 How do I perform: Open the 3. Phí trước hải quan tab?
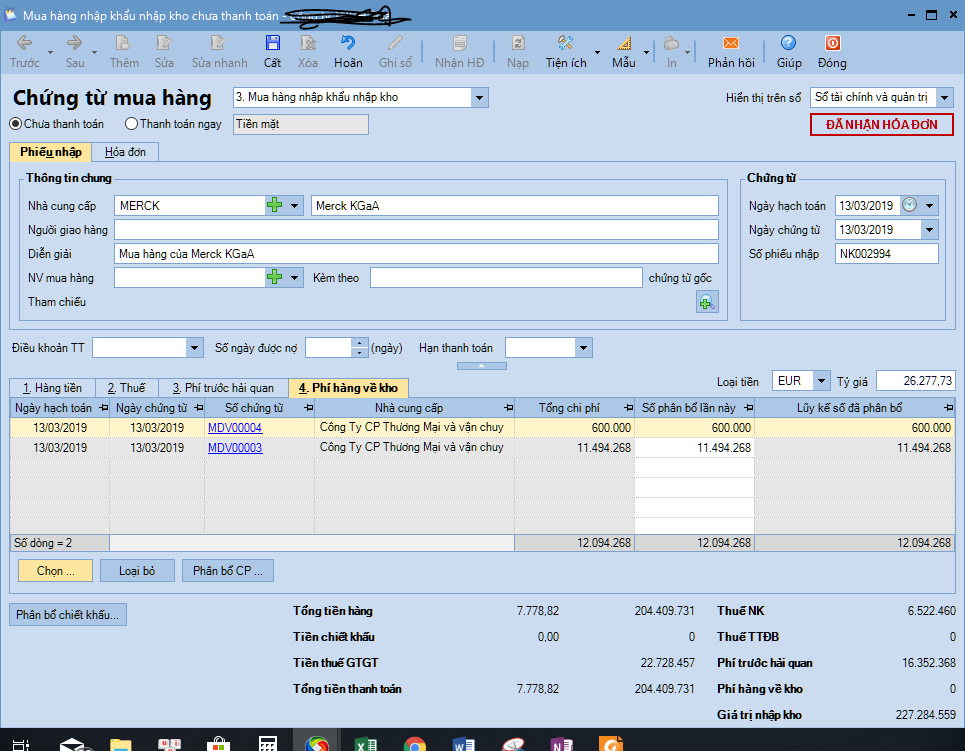[x=223, y=388]
